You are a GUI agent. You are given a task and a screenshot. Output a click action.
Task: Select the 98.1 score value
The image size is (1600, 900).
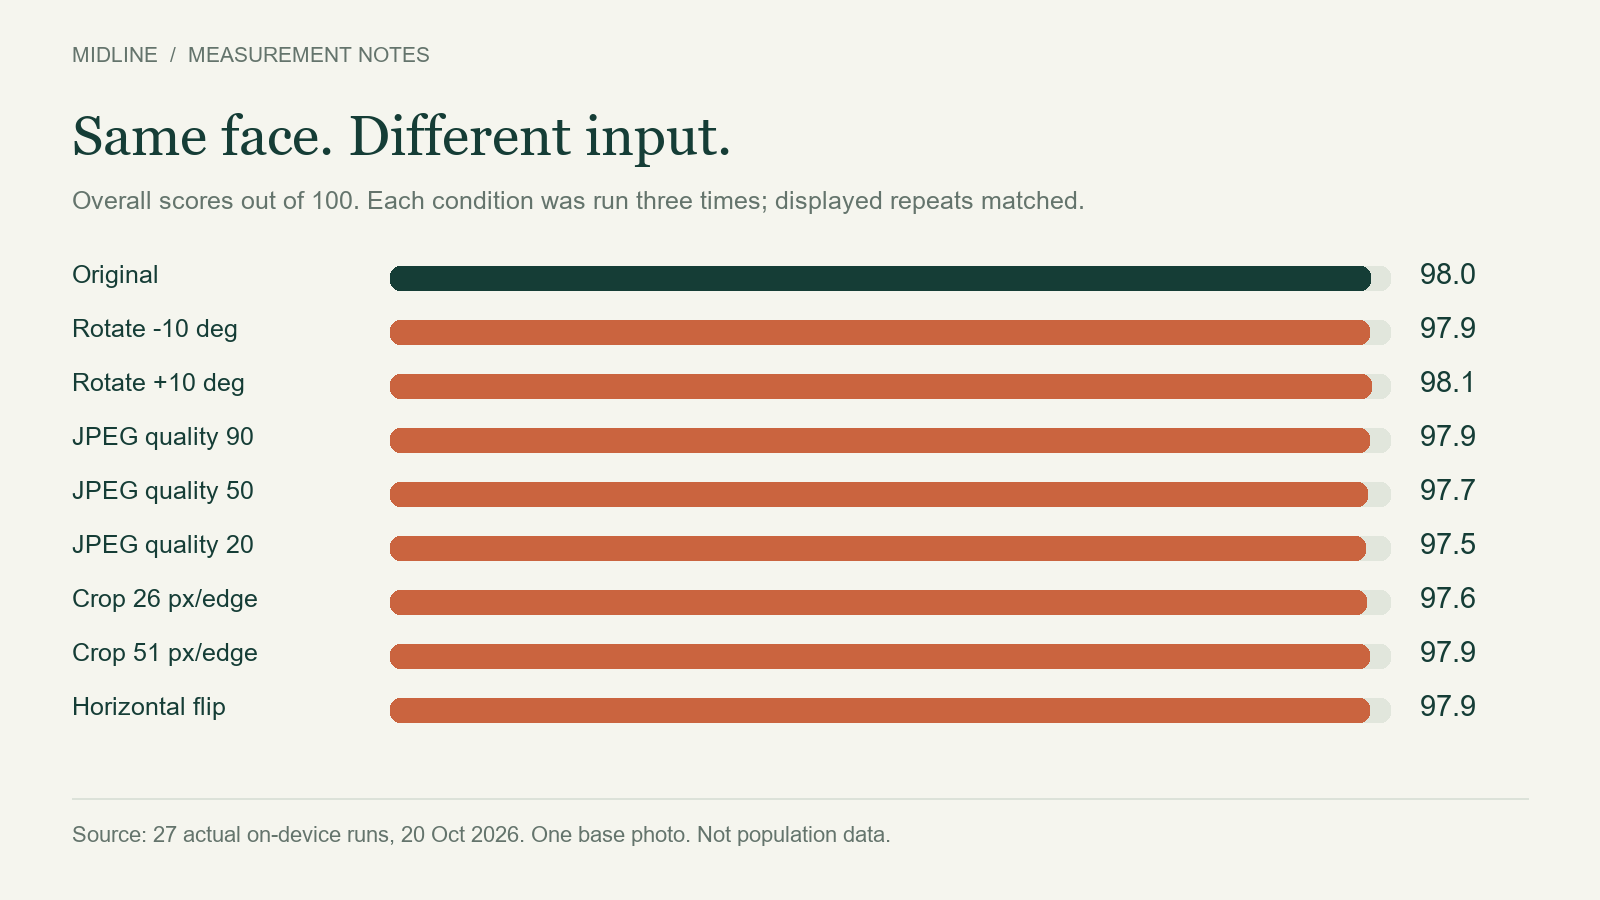1447,382
